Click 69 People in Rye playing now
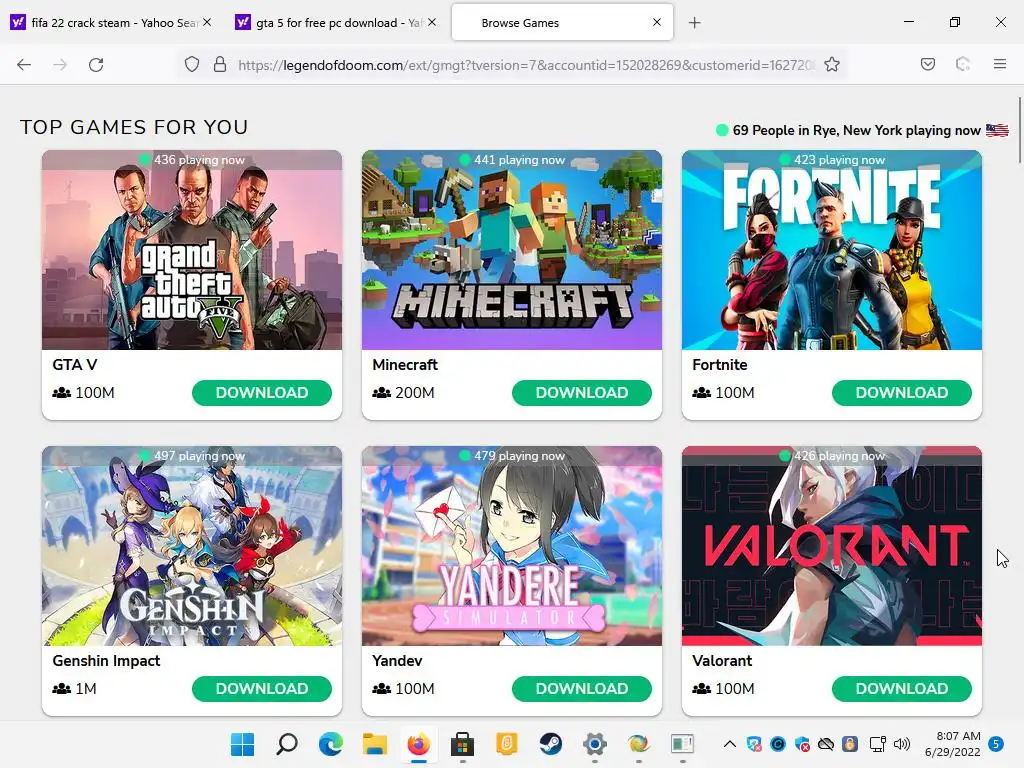The height and width of the screenshot is (768, 1024). point(856,130)
